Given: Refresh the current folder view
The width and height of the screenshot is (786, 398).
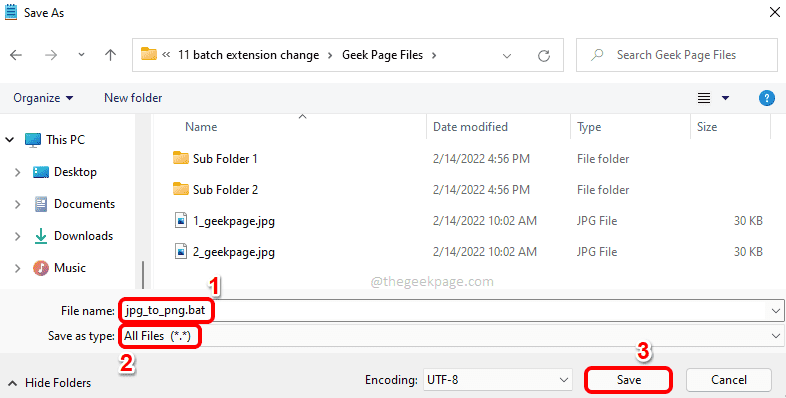Looking at the screenshot, I should click(x=544, y=56).
